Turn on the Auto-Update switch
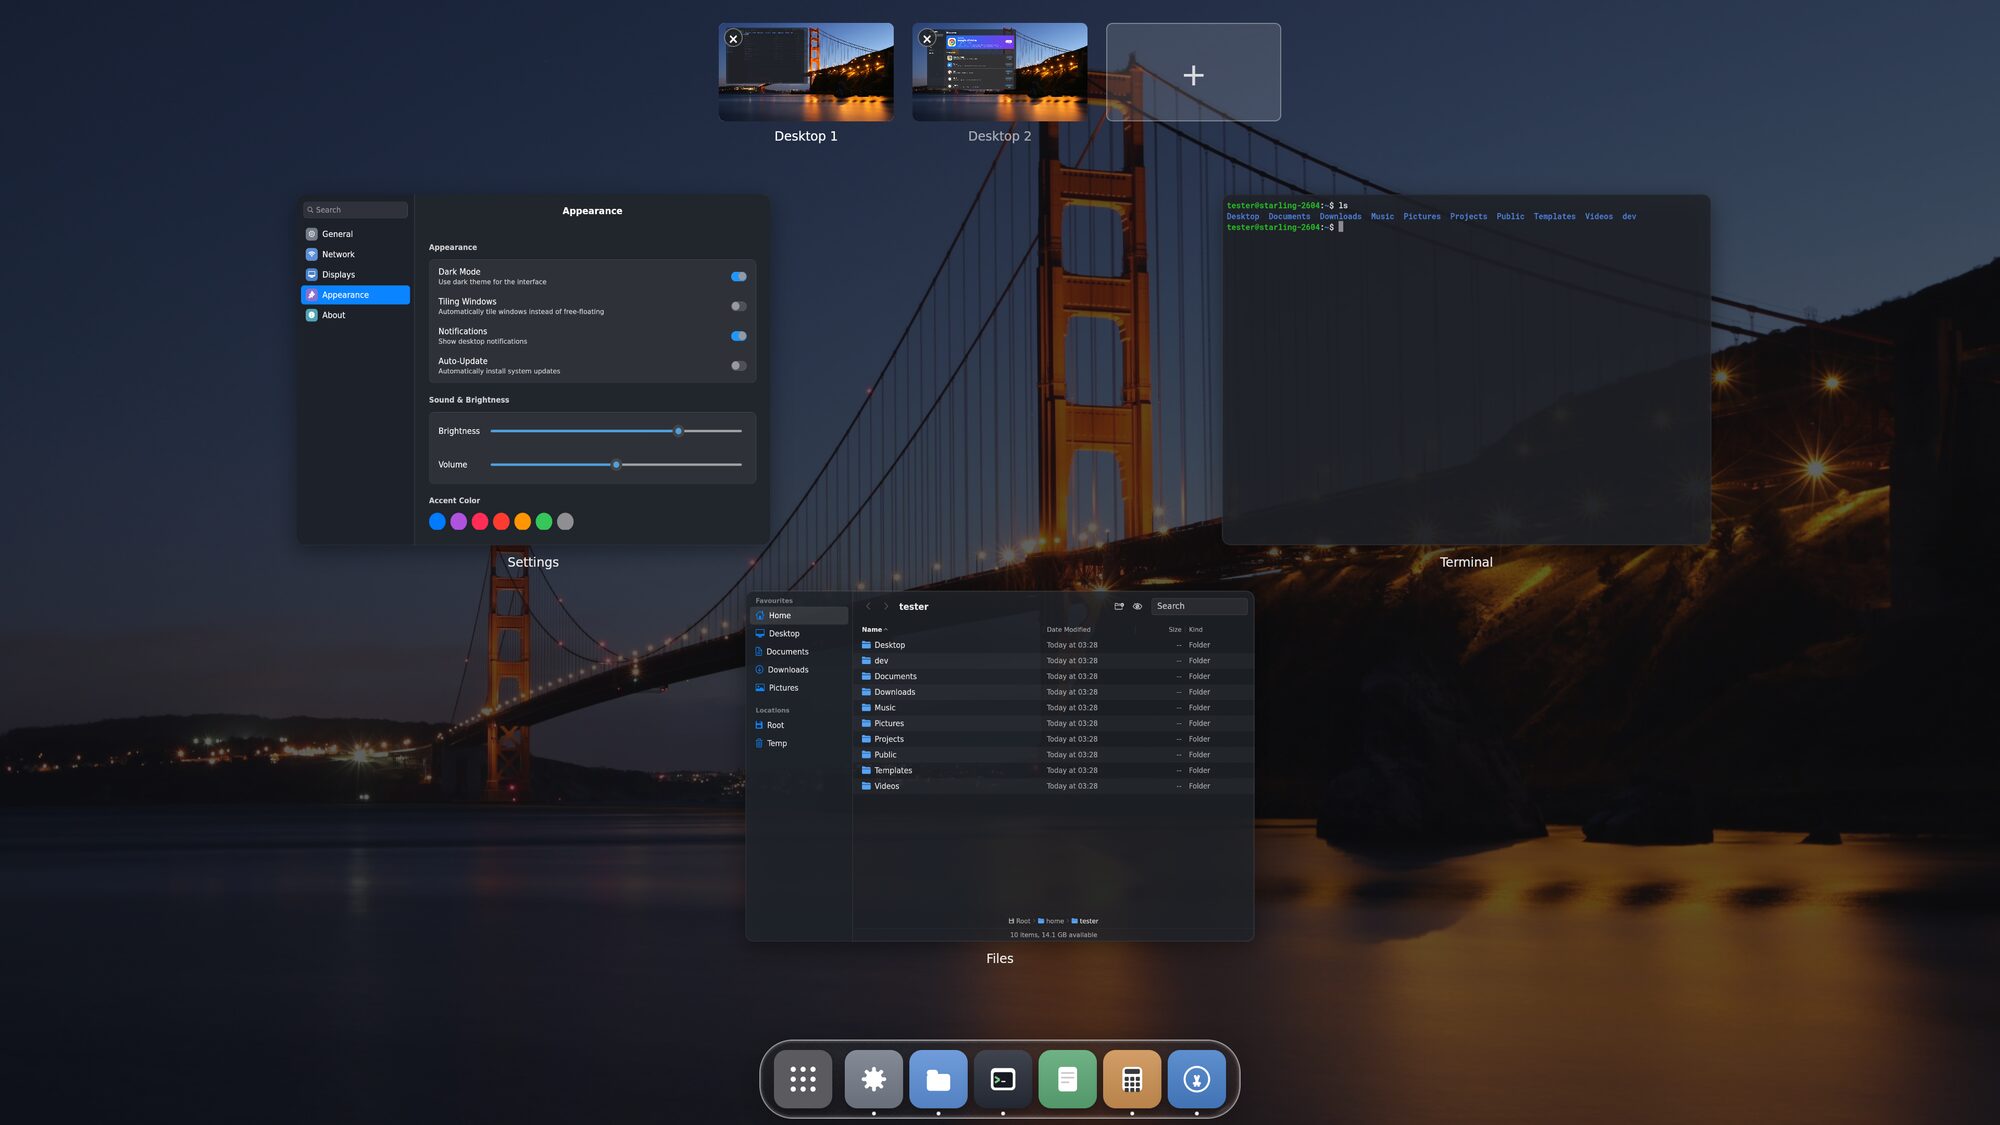Viewport: 2000px width, 1125px height. coord(739,366)
